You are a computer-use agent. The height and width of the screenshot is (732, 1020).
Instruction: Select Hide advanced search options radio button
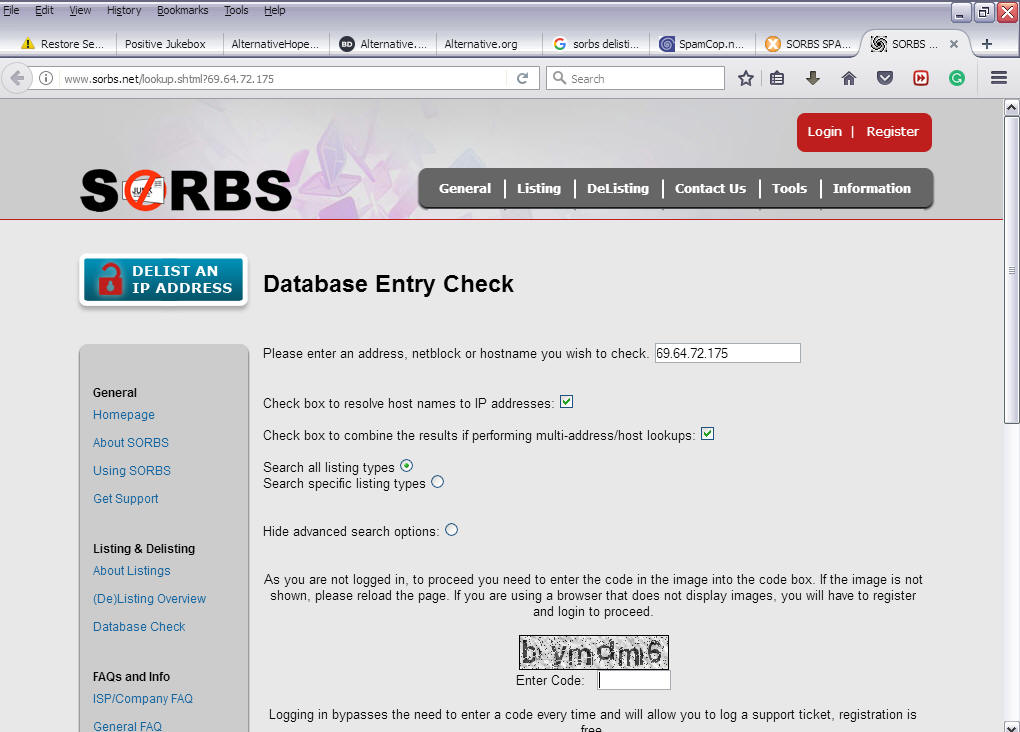click(x=451, y=530)
